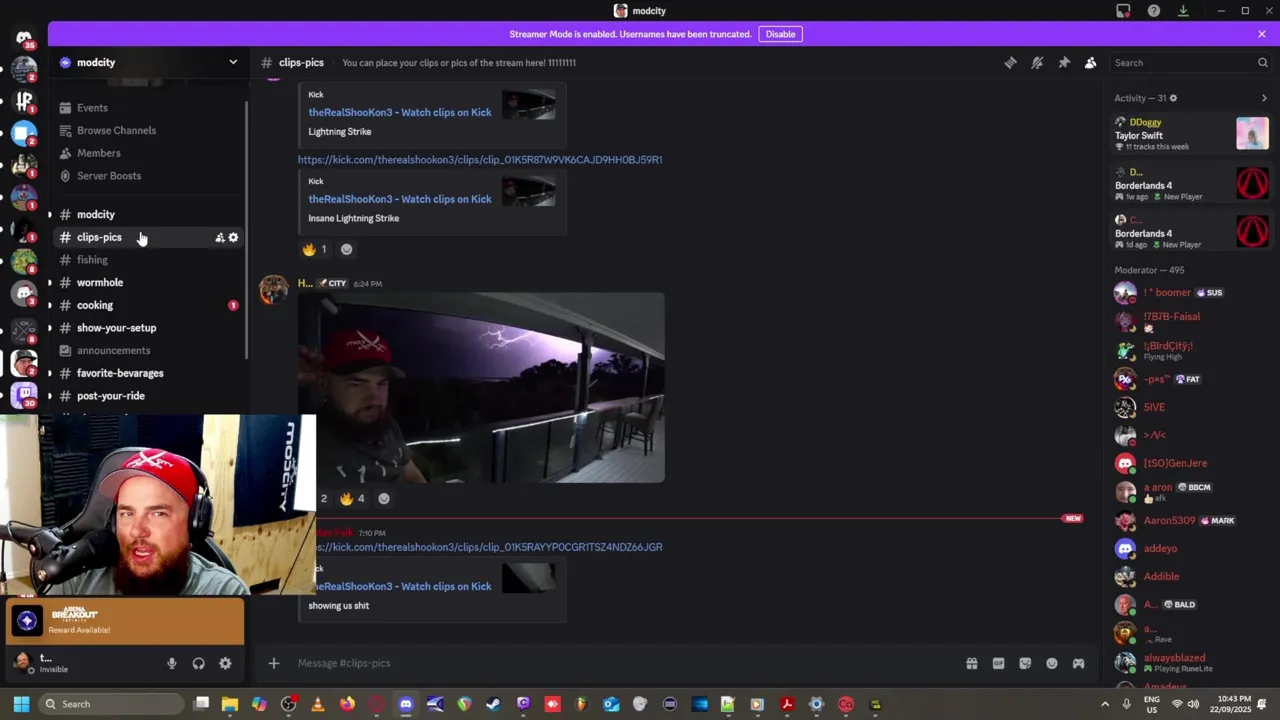Open Steam from the Windows taskbar
This screenshot has height=720, width=1280.
pyautogui.click(x=493, y=704)
